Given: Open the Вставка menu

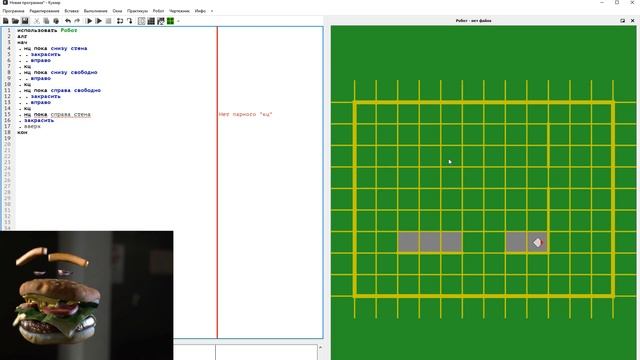Looking at the screenshot, I should 71,11.
